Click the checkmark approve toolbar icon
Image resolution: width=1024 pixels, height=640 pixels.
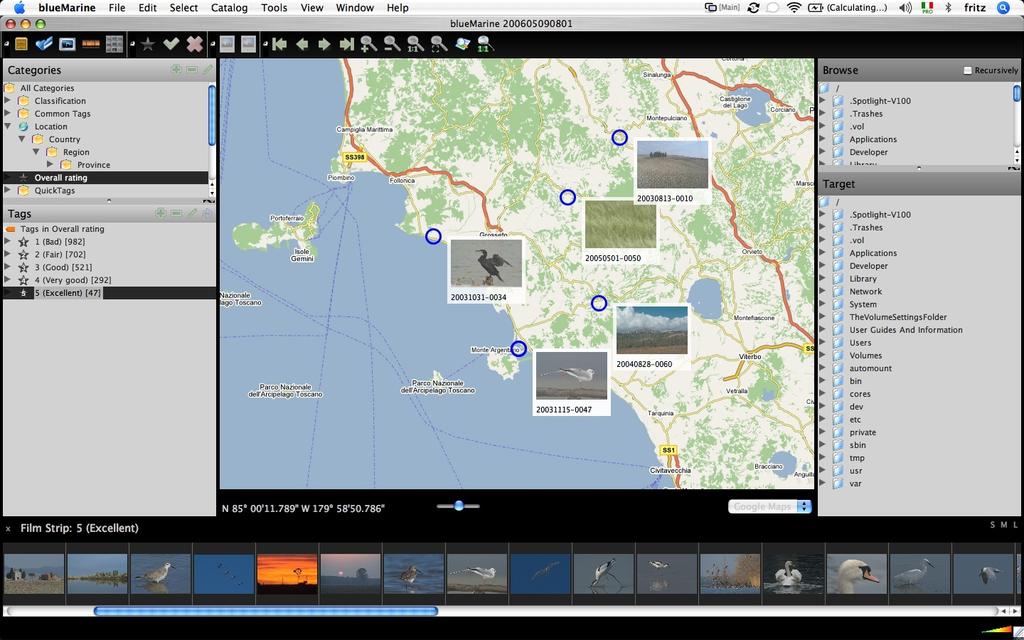pyautogui.click(x=171, y=44)
